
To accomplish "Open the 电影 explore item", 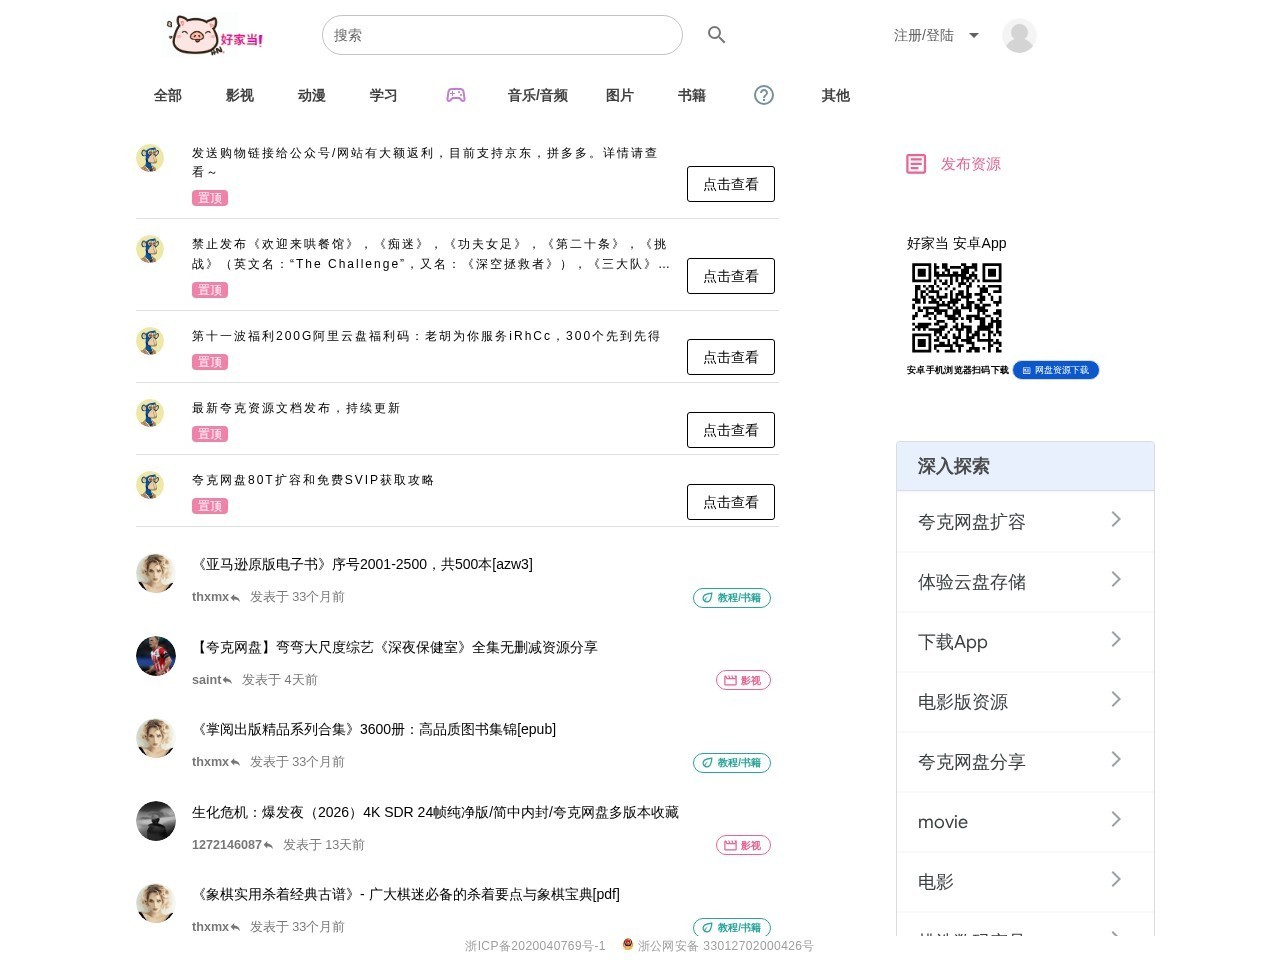I will pyautogui.click(x=1025, y=881).
